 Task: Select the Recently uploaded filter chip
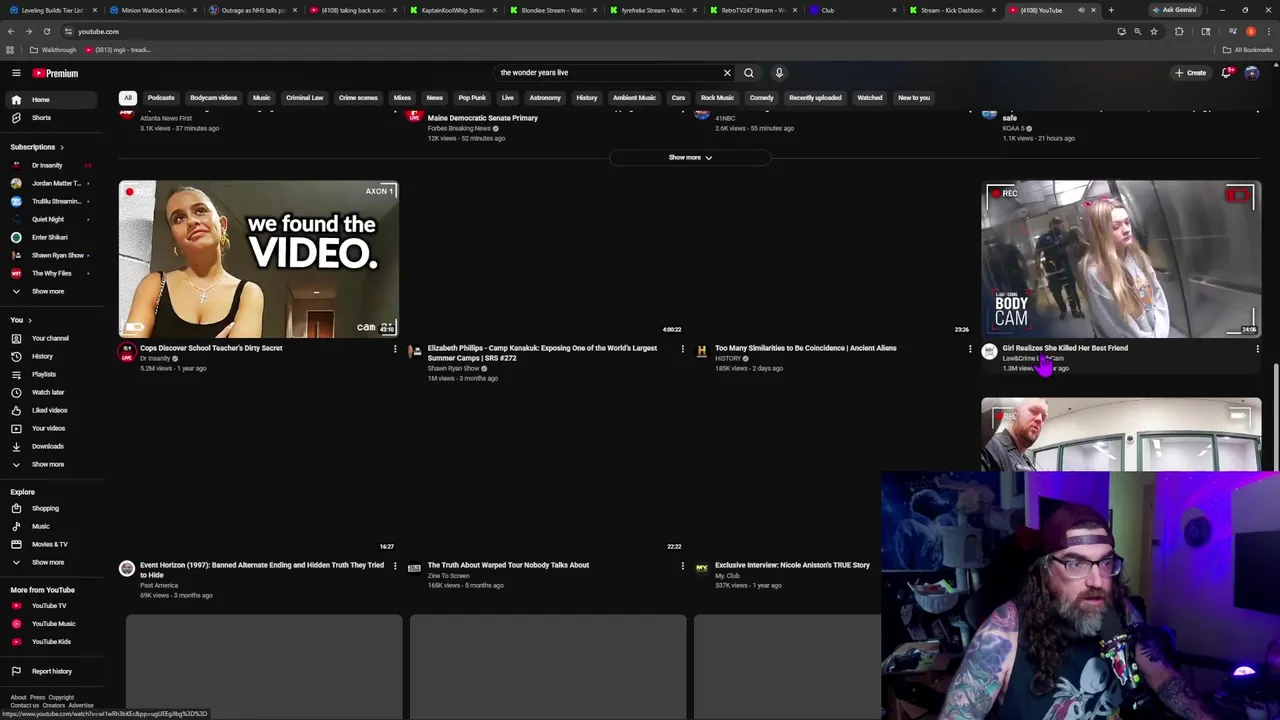815,98
